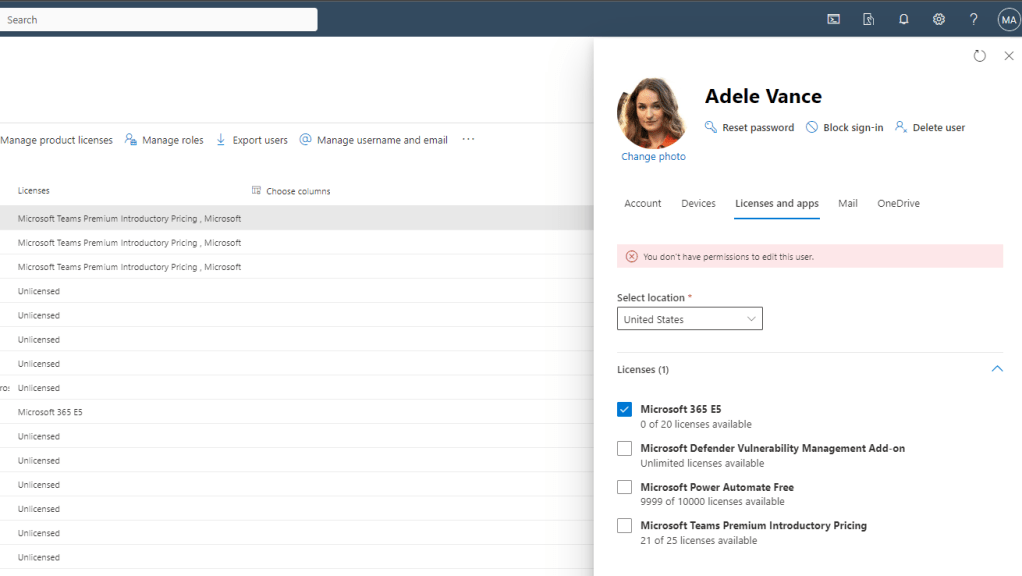
Task: Refresh the user details panel
Action: click(x=979, y=56)
